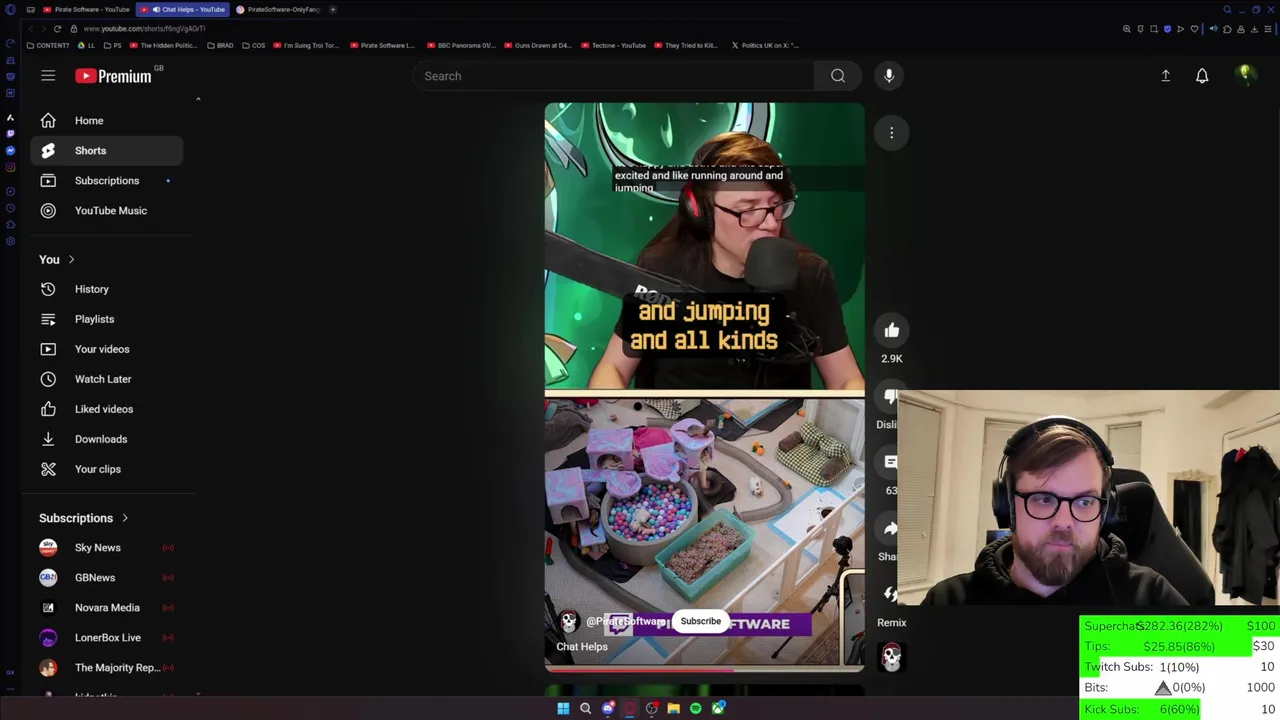Open the account avatar menu

[1246, 76]
